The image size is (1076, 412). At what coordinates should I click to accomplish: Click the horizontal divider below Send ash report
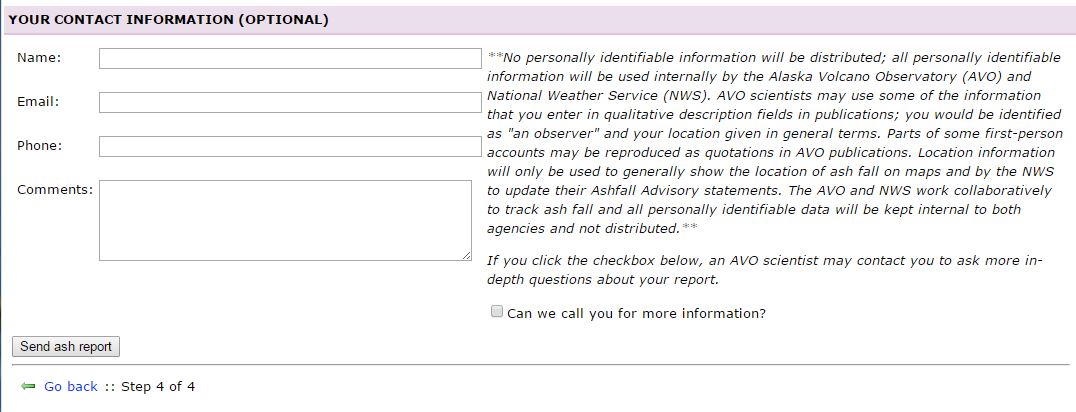[x=541, y=365]
